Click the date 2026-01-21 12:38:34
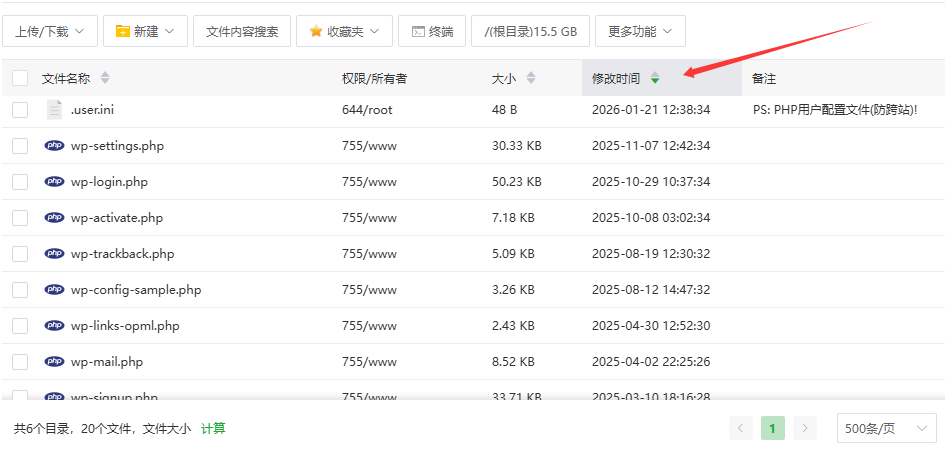 (651, 110)
